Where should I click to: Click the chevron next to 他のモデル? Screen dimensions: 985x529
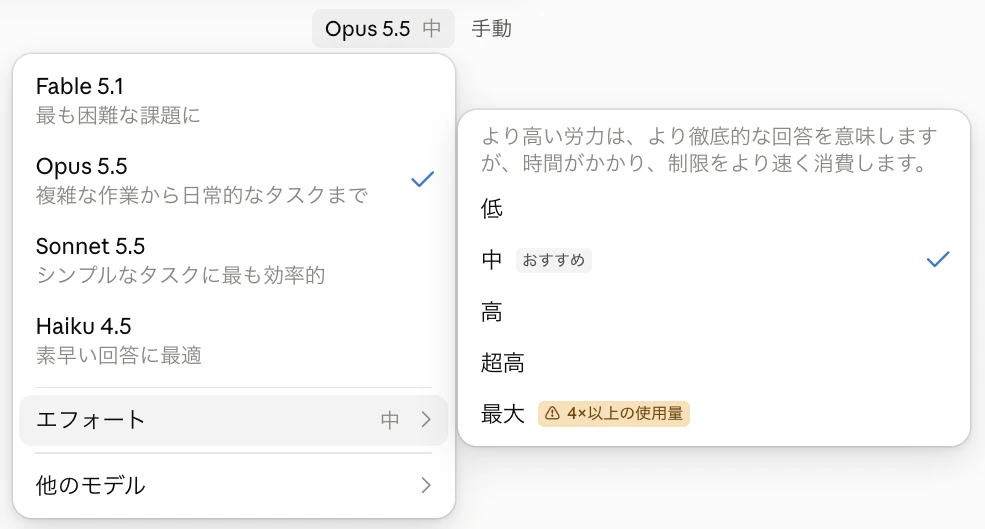click(x=427, y=485)
